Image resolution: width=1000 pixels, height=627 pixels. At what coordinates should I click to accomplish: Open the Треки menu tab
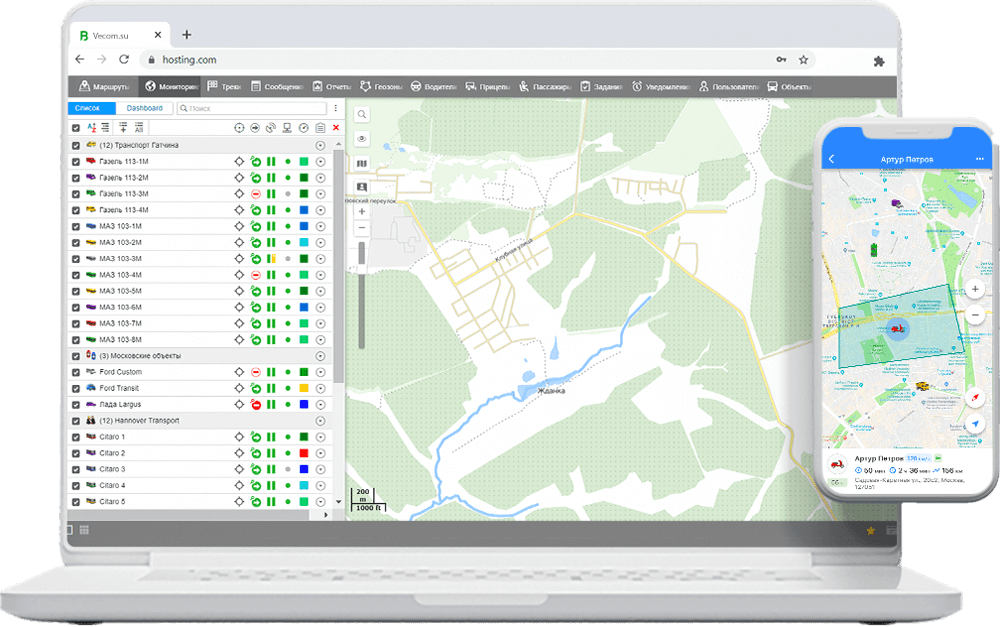[224, 87]
